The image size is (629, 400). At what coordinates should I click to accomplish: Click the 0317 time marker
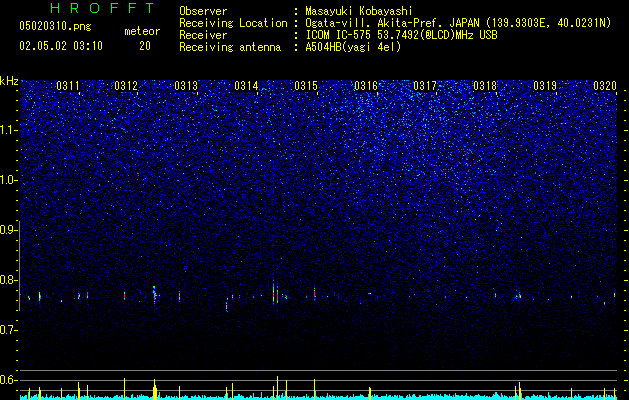pos(425,86)
